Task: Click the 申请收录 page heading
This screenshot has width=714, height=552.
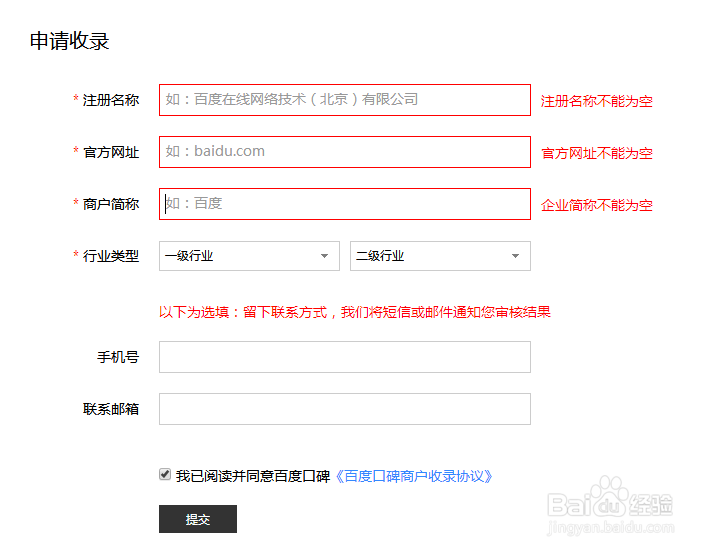Action: [70, 41]
